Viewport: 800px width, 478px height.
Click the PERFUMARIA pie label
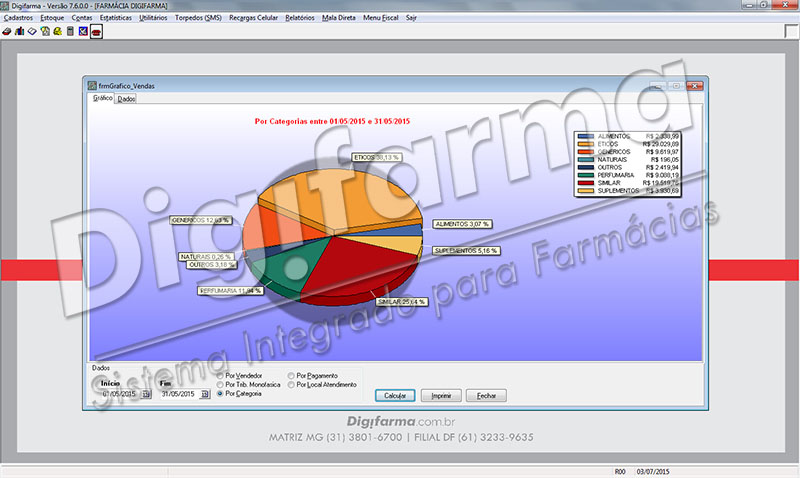(x=231, y=291)
